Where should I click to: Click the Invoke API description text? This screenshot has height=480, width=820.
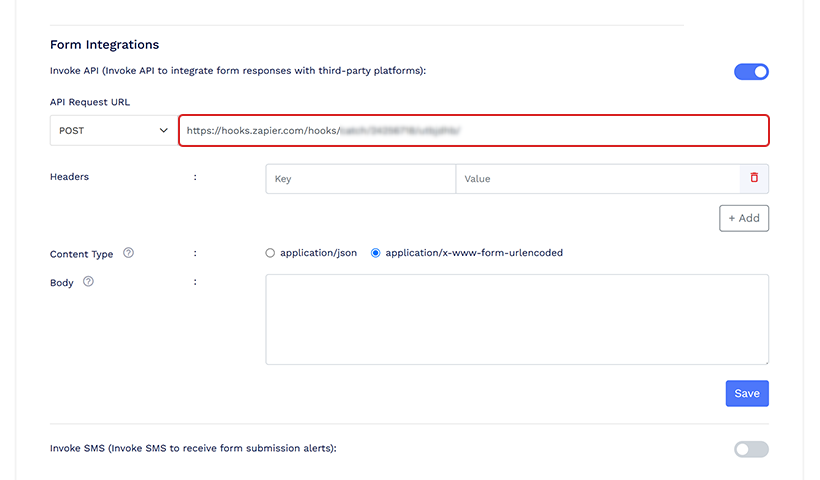click(x=238, y=70)
